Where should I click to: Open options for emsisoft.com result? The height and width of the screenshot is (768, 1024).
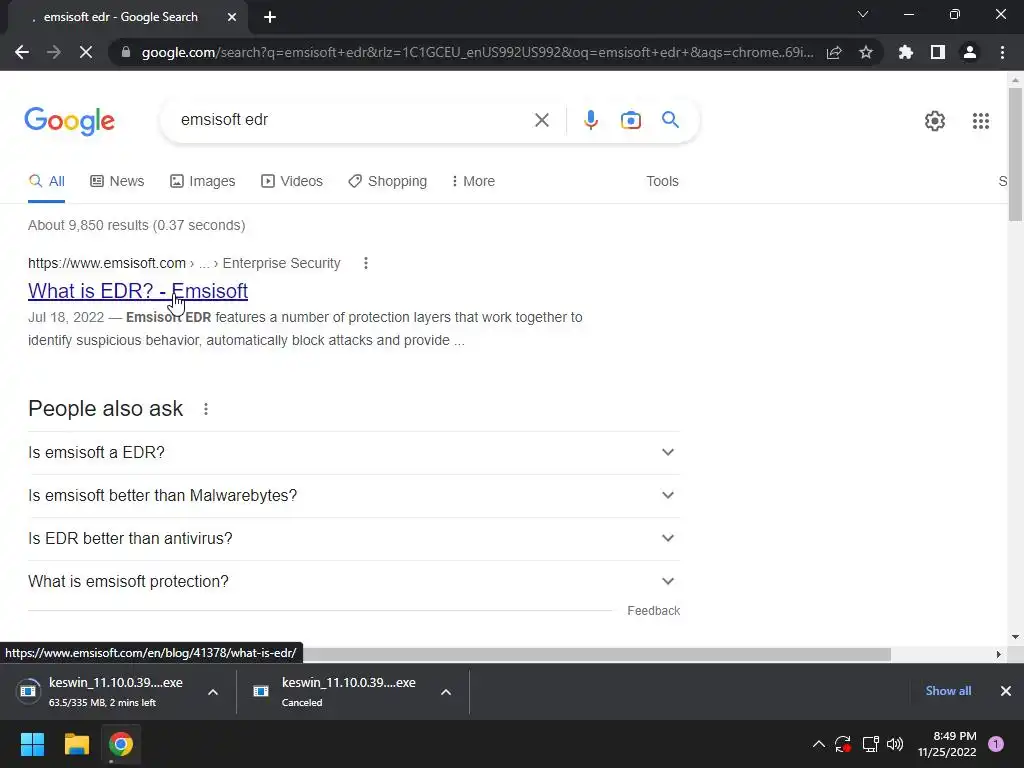[366, 263]
